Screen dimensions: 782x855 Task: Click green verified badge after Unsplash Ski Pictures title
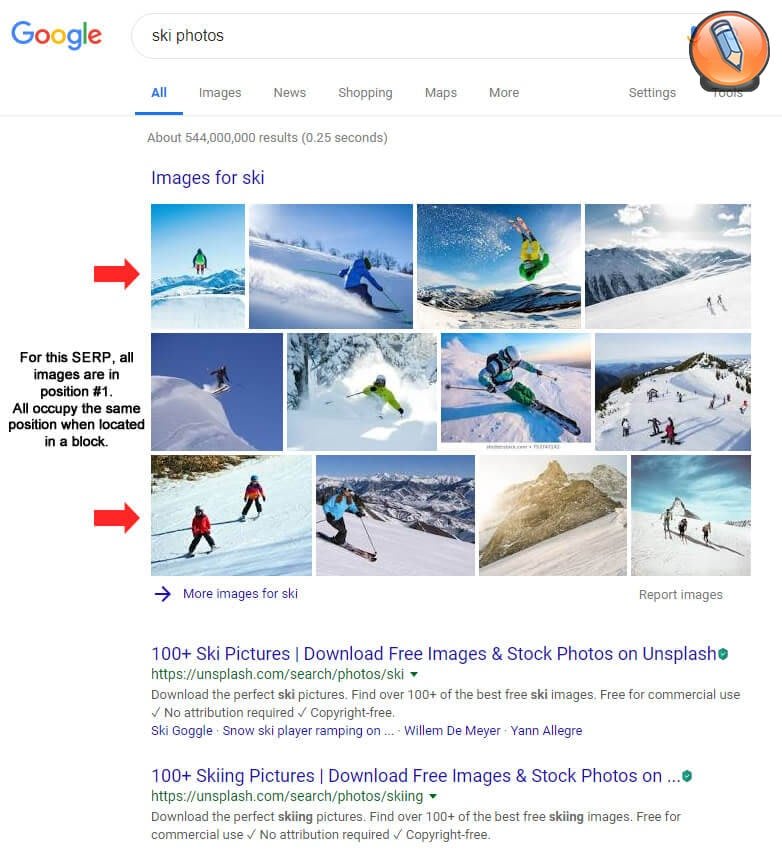tap(723, 654)
